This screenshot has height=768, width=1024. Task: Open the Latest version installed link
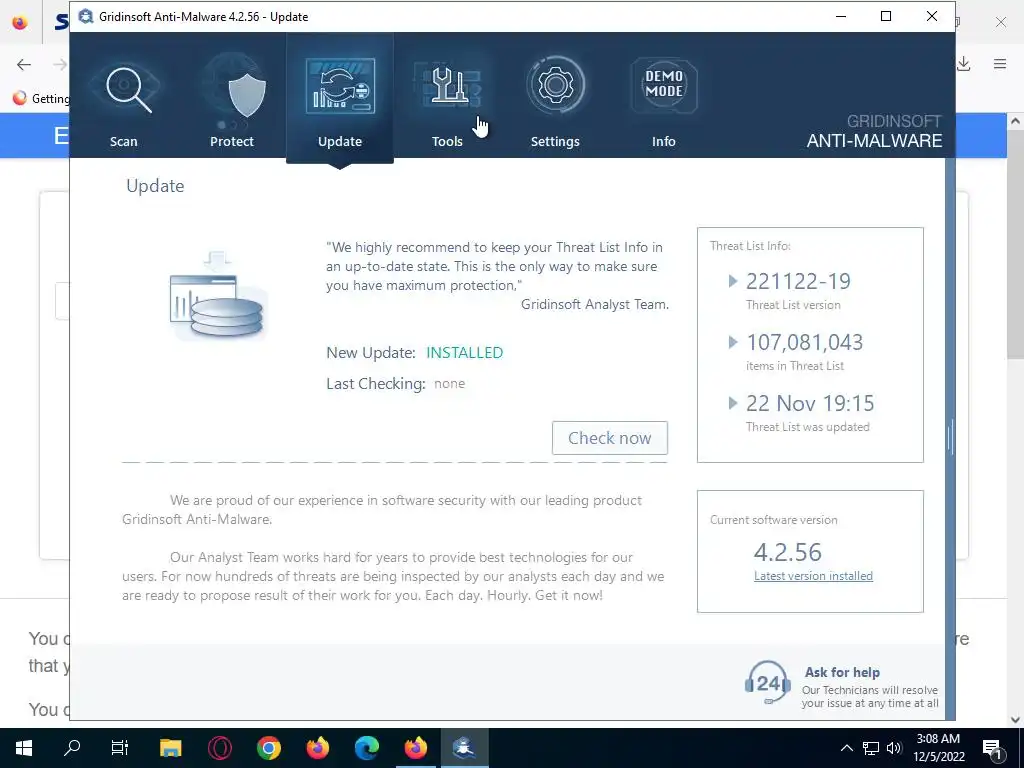click(x=813, y=576)
